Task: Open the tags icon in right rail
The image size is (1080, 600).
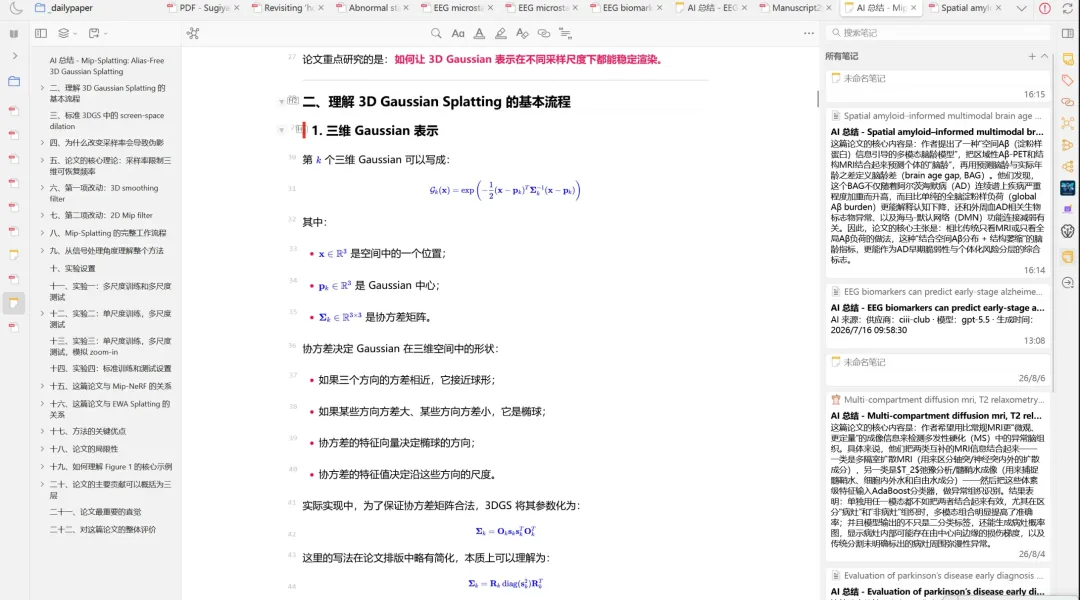Action: pos(1068,81)
